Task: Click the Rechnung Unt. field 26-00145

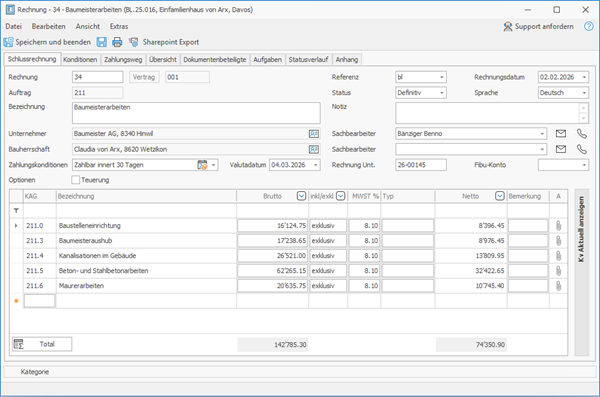Action: click(421, 165)
